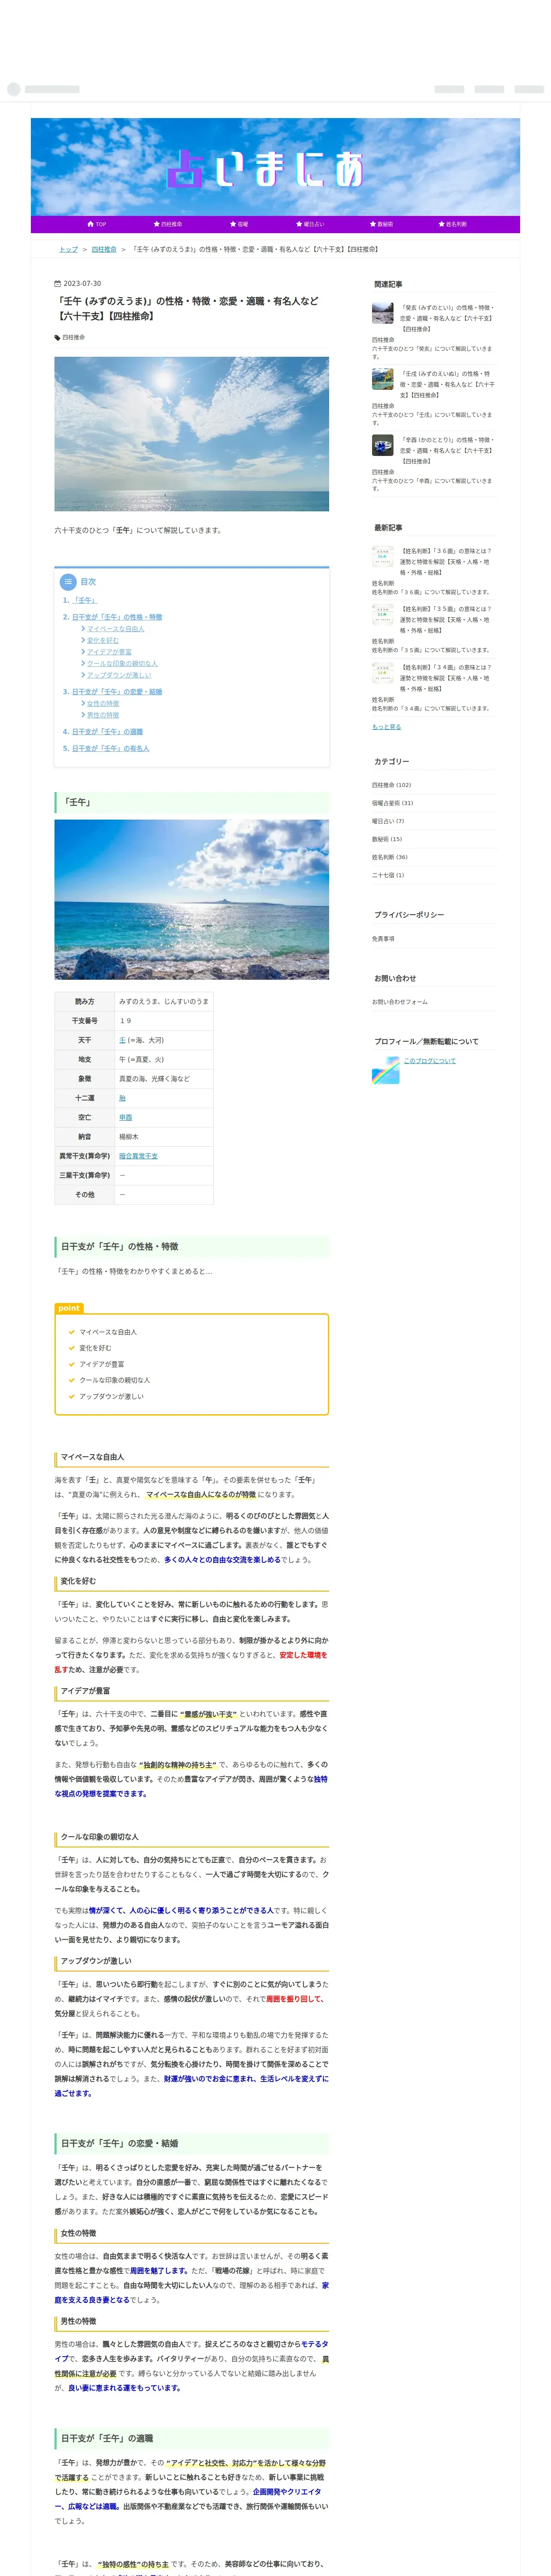This screenshot has width=551, height=2576.
Task: Jump to マイペースな自由人 contents link
Action: click(115, 629)
